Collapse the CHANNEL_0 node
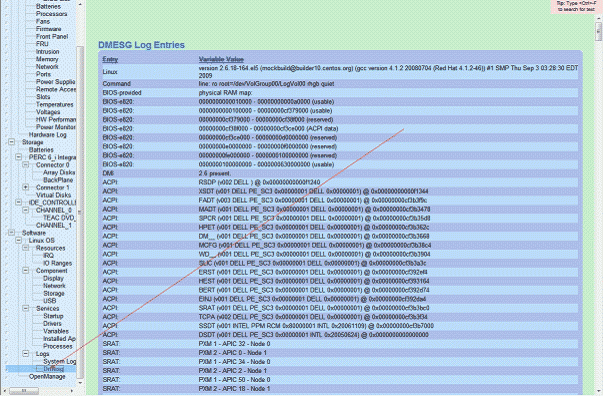The width and height of the screenshot is (603, 396). 25,210
